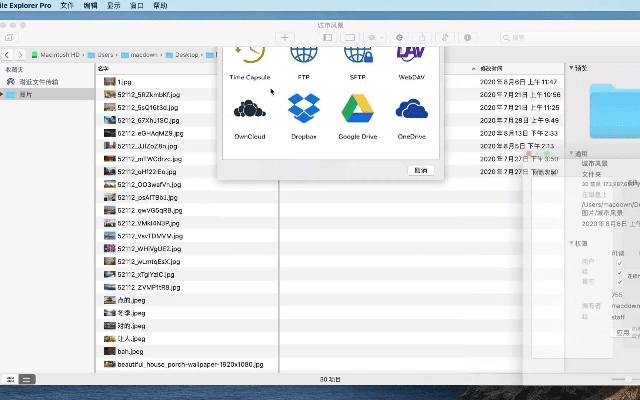Open the 窗口 menu in menu bar

(136, 5)
